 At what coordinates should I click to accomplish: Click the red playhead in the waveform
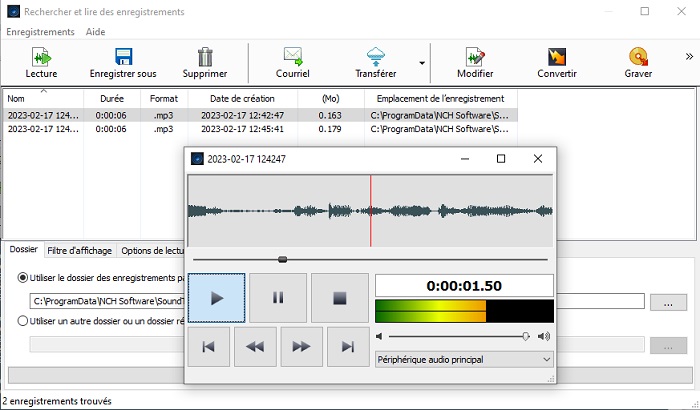[x=371, y=210]
